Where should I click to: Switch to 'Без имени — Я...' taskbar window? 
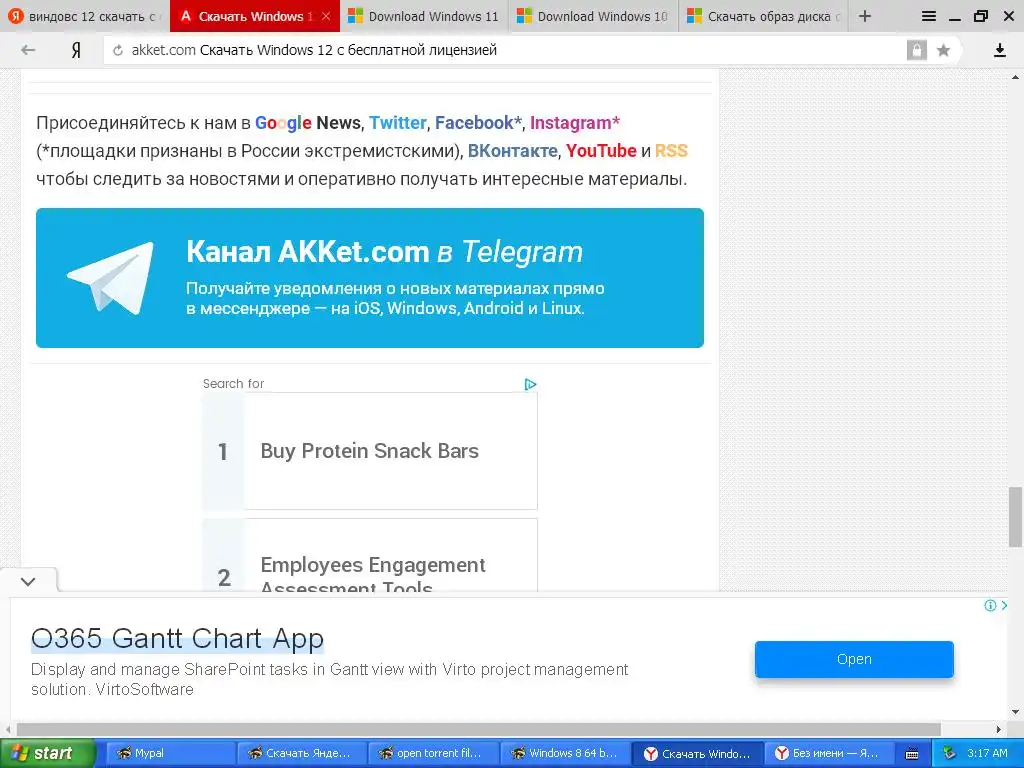coord(829,753)
